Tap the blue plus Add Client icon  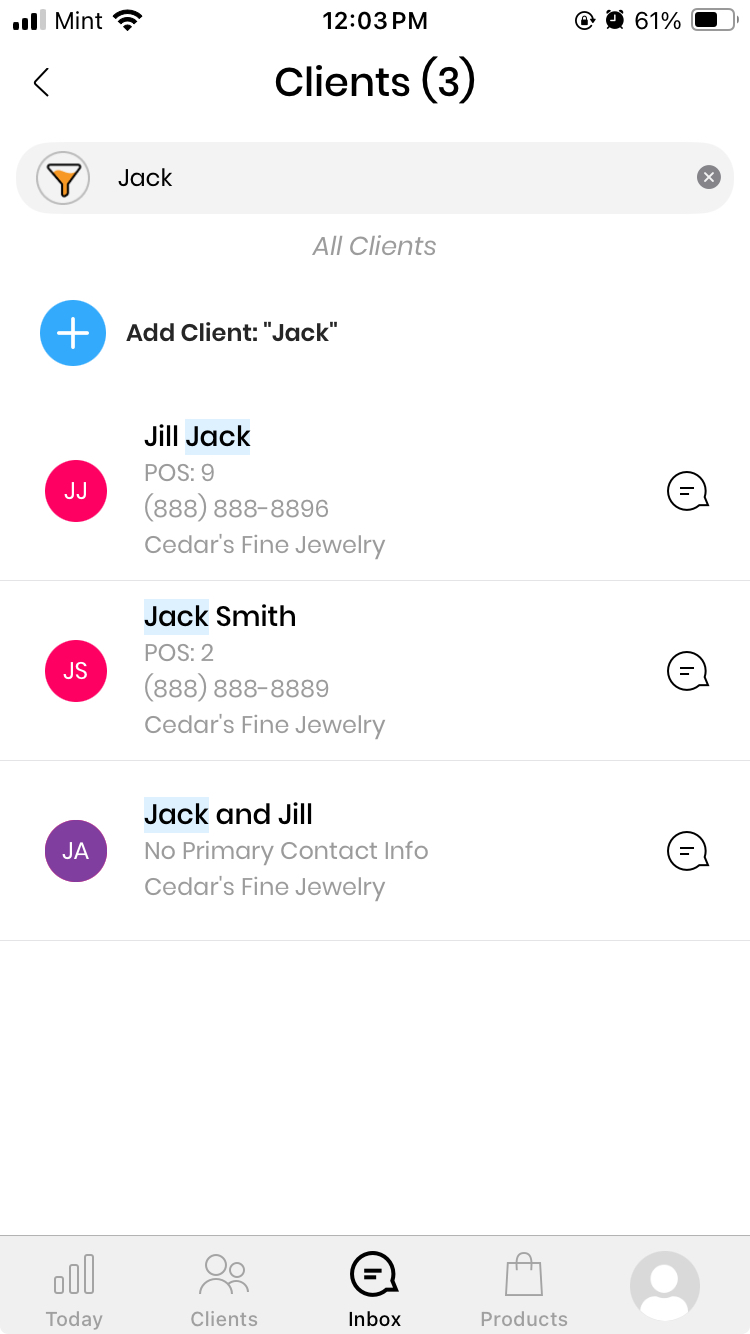pyautogui.click(x=73, y=333)
